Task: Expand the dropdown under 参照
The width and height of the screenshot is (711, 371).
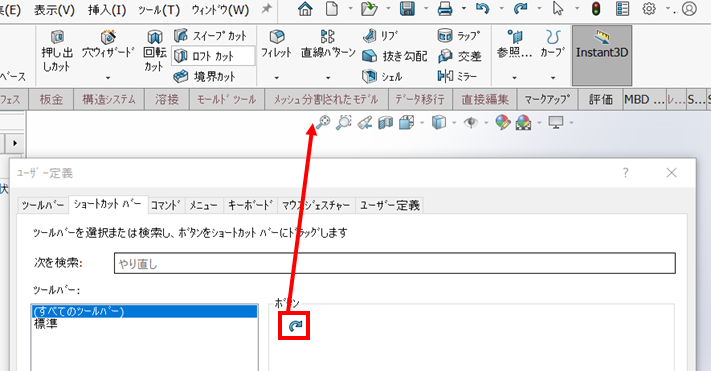Action: [514, 78]
